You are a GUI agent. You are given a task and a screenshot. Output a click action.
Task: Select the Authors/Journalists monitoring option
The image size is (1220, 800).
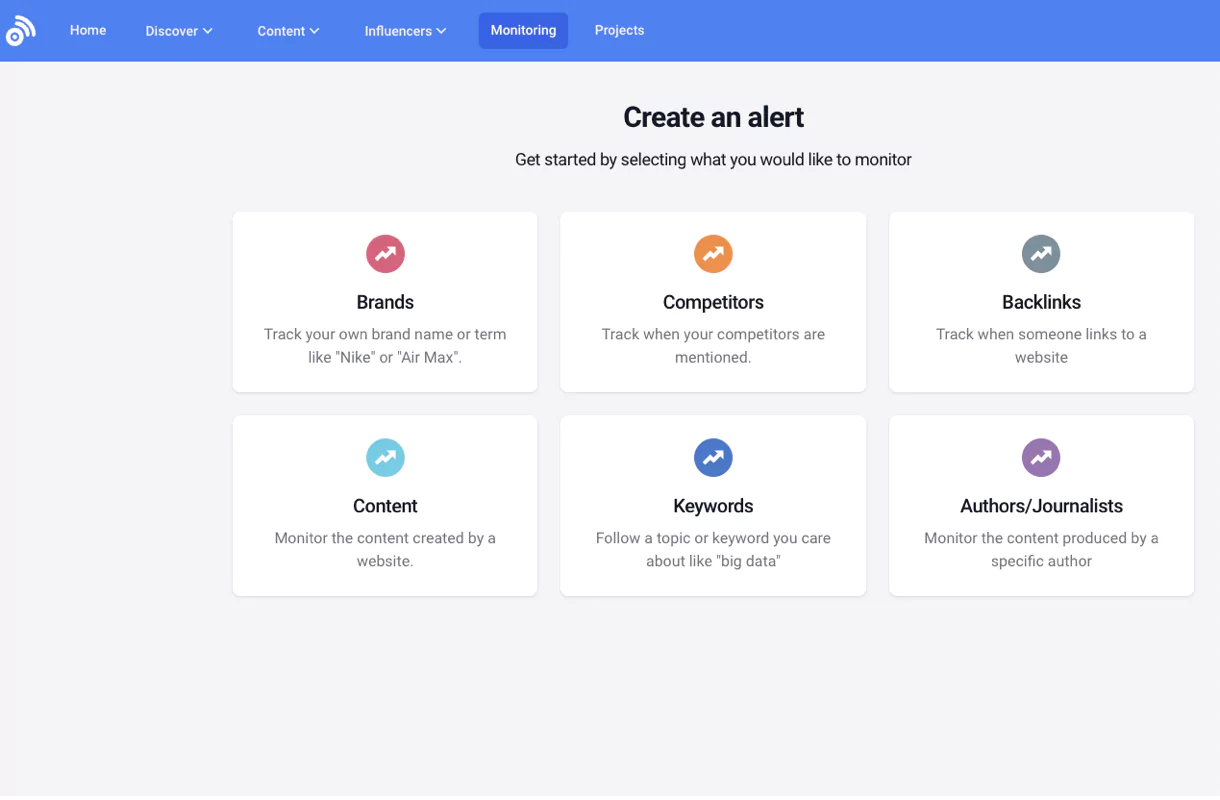[x=1041, y=505]
